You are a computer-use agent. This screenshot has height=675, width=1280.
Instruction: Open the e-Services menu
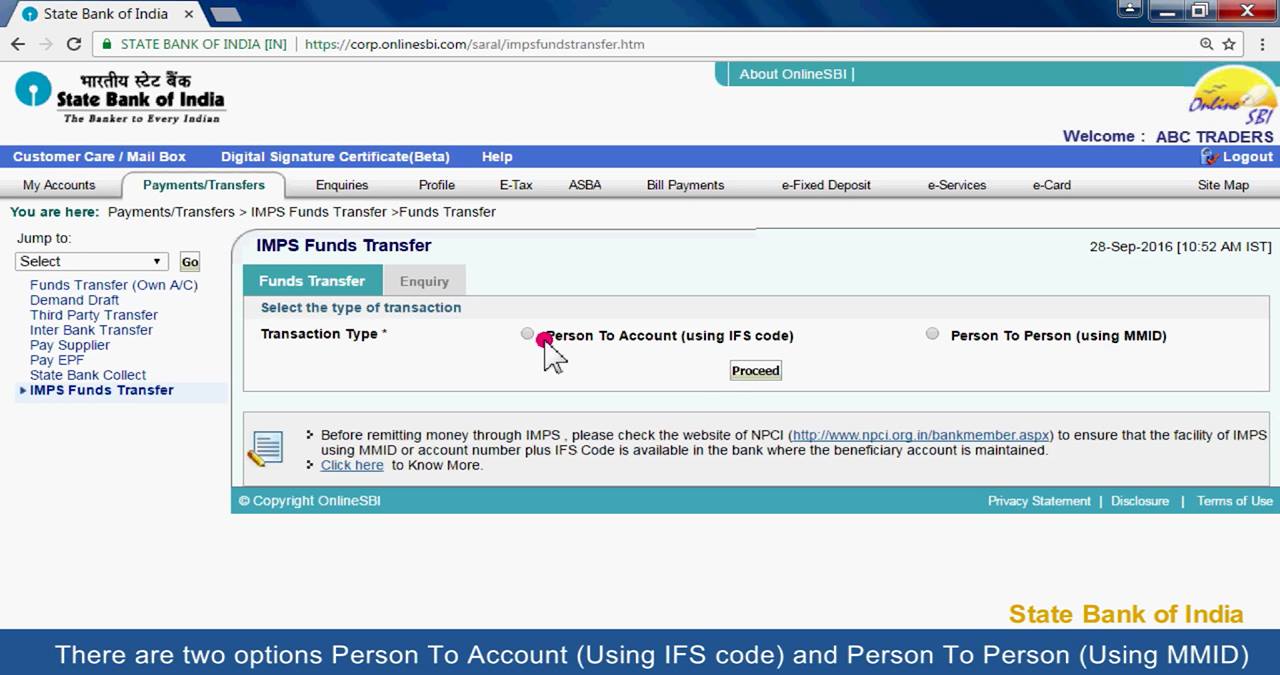(957, 185)
